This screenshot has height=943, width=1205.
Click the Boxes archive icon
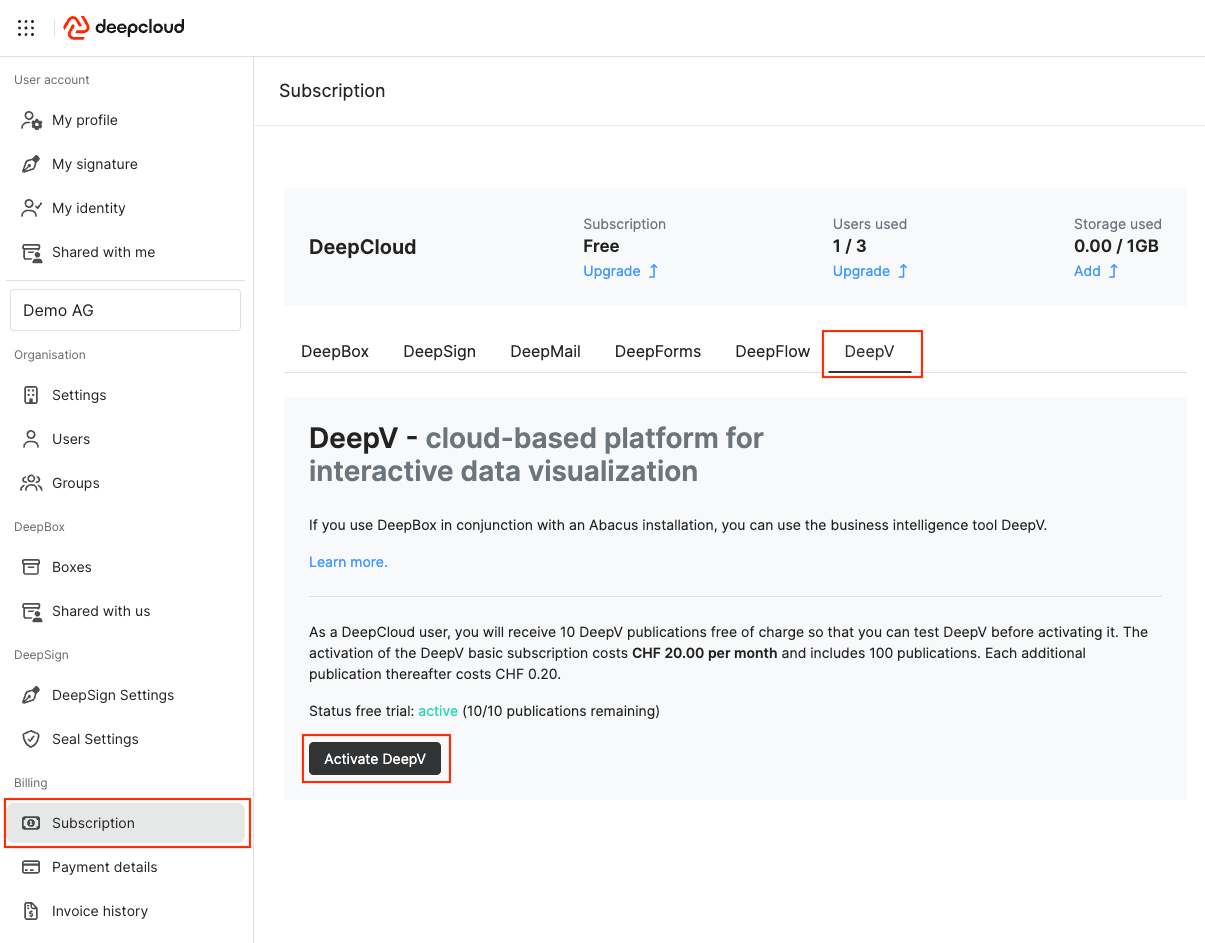(32, 567)
